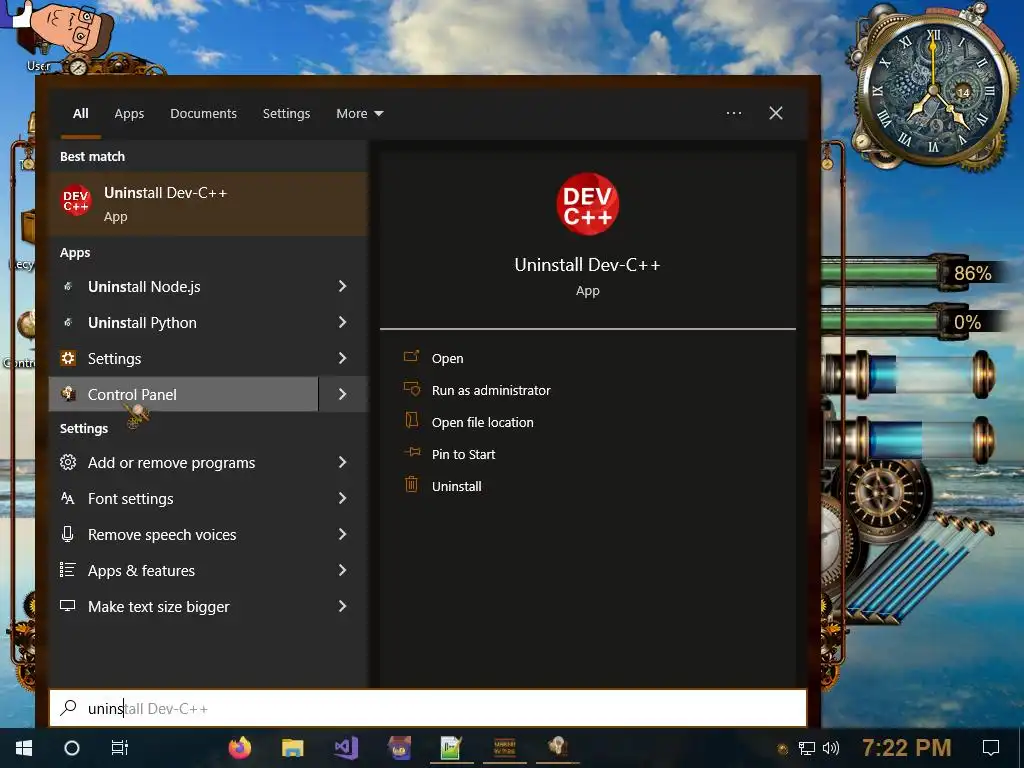The height and width of the screenshot is (768, 1024).
Task: Switch to the All search tab
Action: tap(81, 114)
